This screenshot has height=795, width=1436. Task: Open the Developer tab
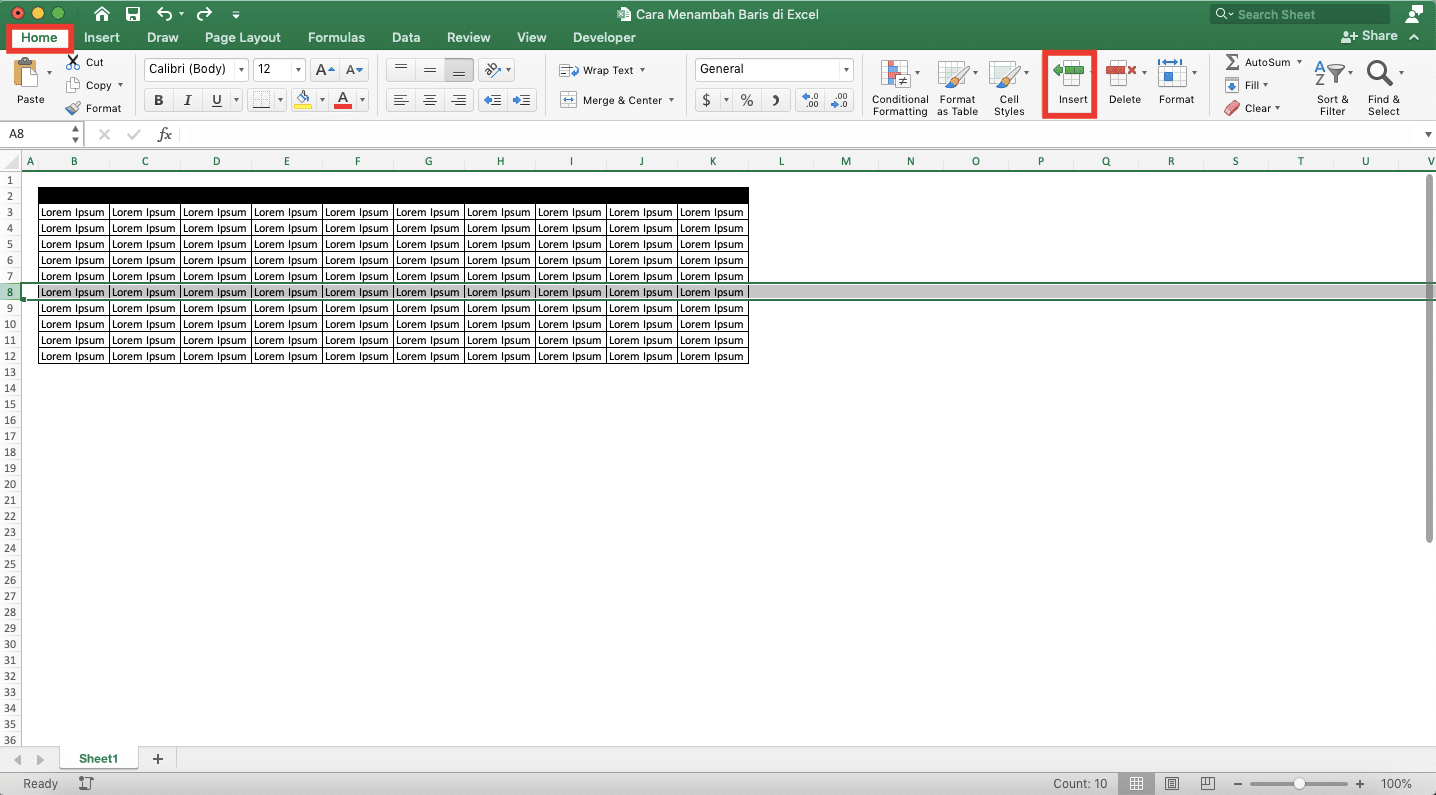tap(604, 37)
